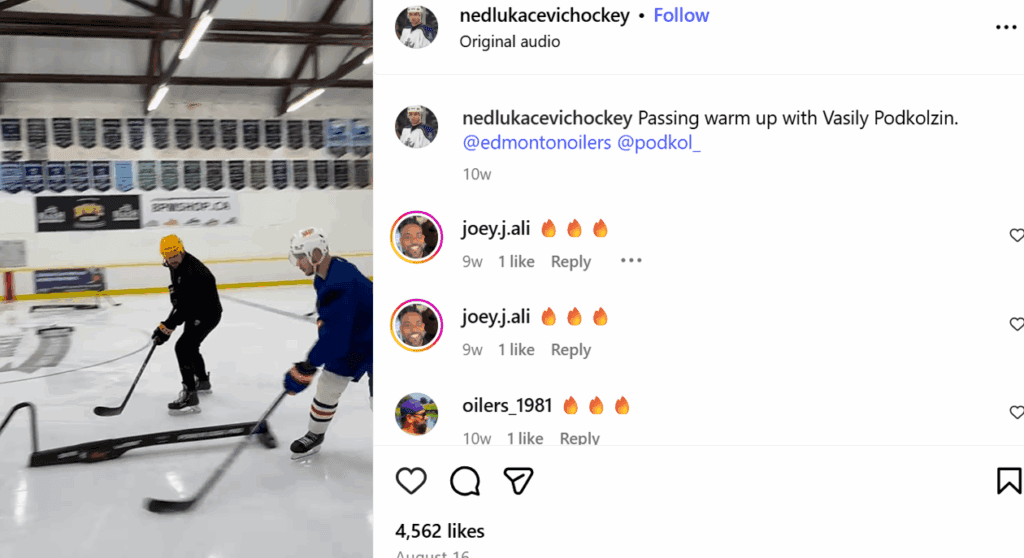The height and width of the screenshot is (558, 1024).
Task: Open comment options next to first joey.j.ali reply
Action: (x=630, y=261)
